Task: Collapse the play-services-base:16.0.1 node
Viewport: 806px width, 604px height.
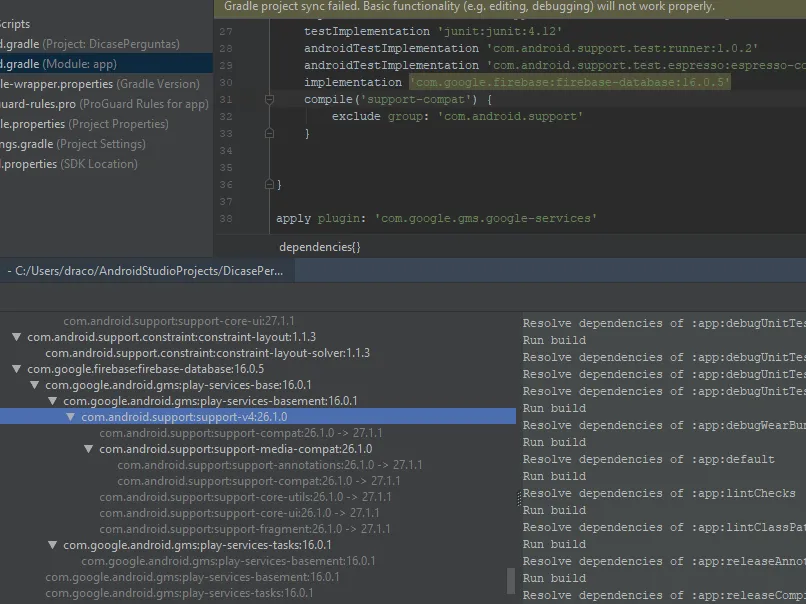Action: pos(34,385)
